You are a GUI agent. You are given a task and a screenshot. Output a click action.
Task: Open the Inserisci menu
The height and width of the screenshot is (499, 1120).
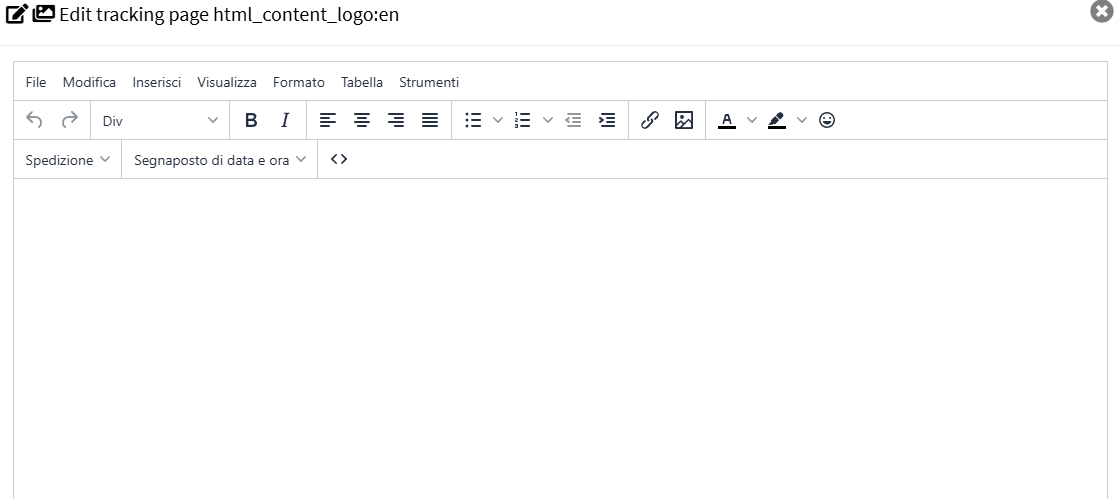[156, 82]
